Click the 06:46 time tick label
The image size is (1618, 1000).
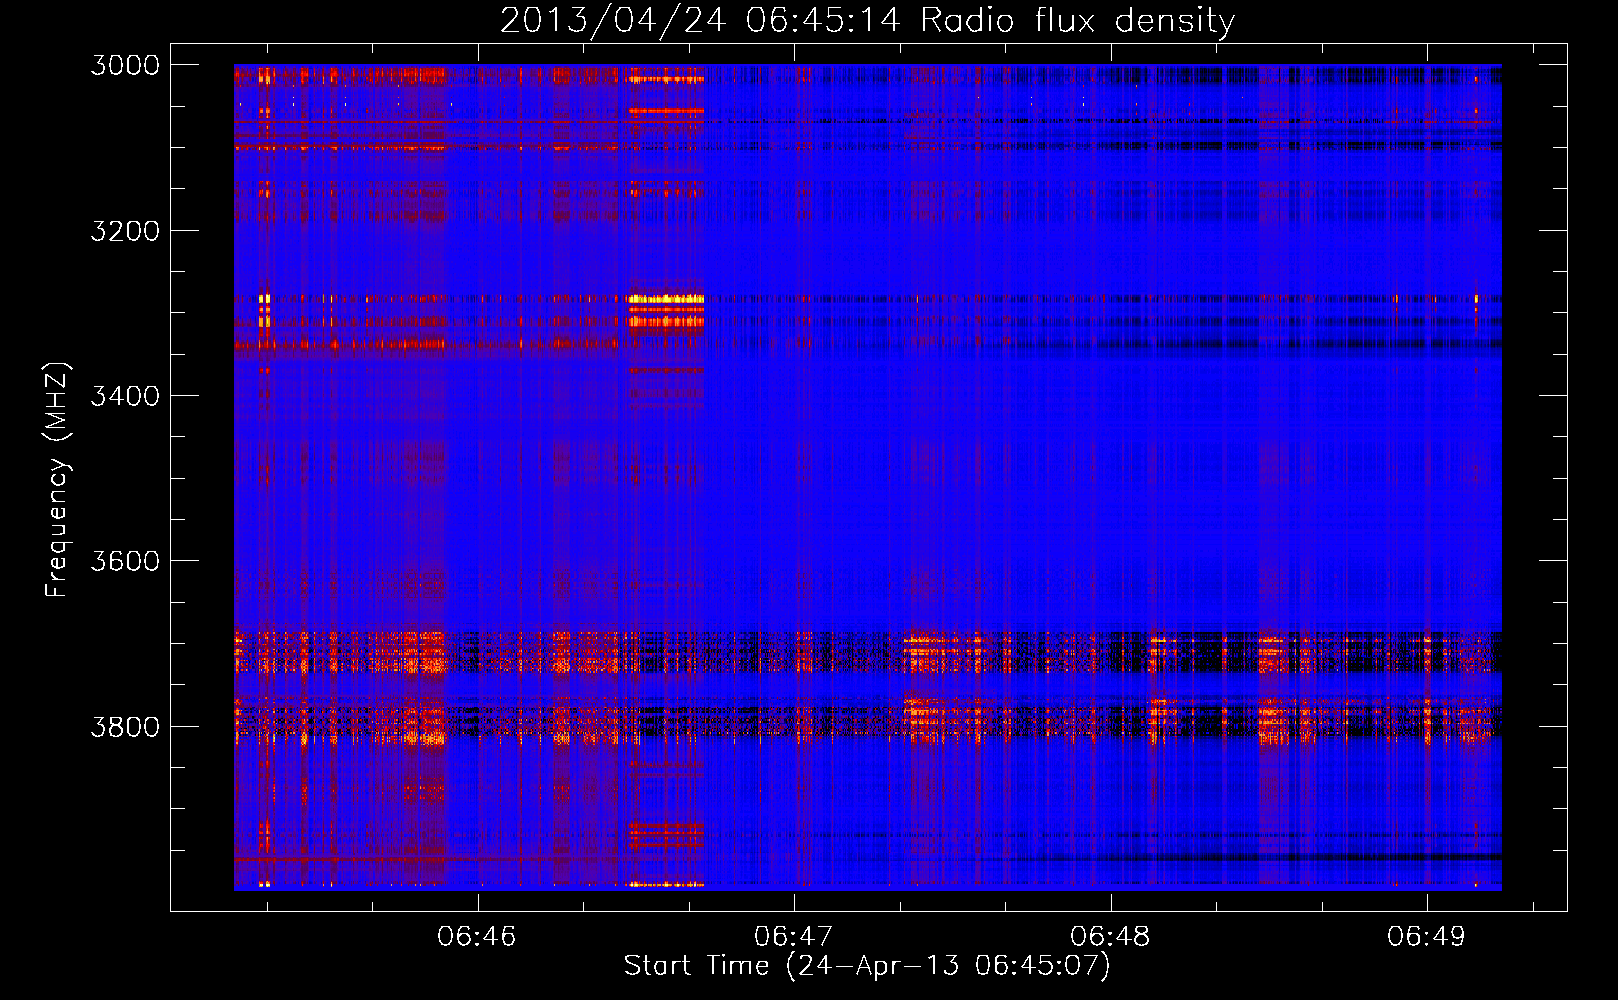(477, 936)
